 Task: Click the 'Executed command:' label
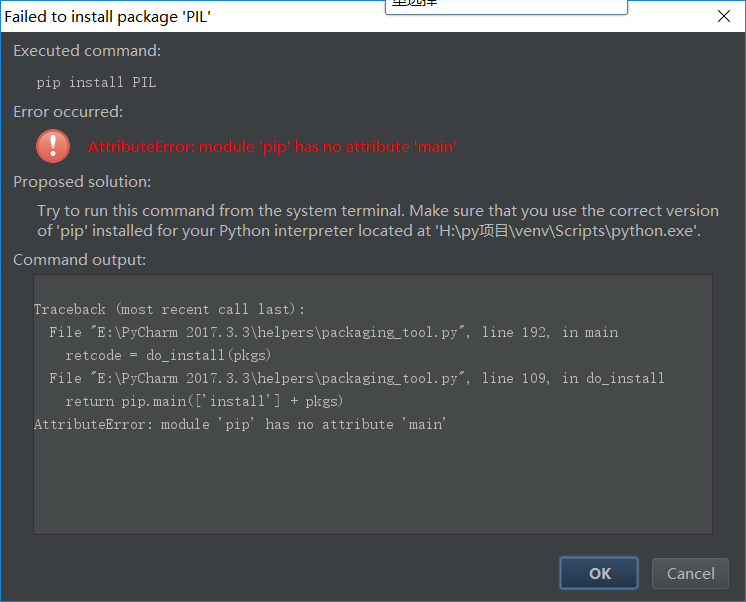87,51
